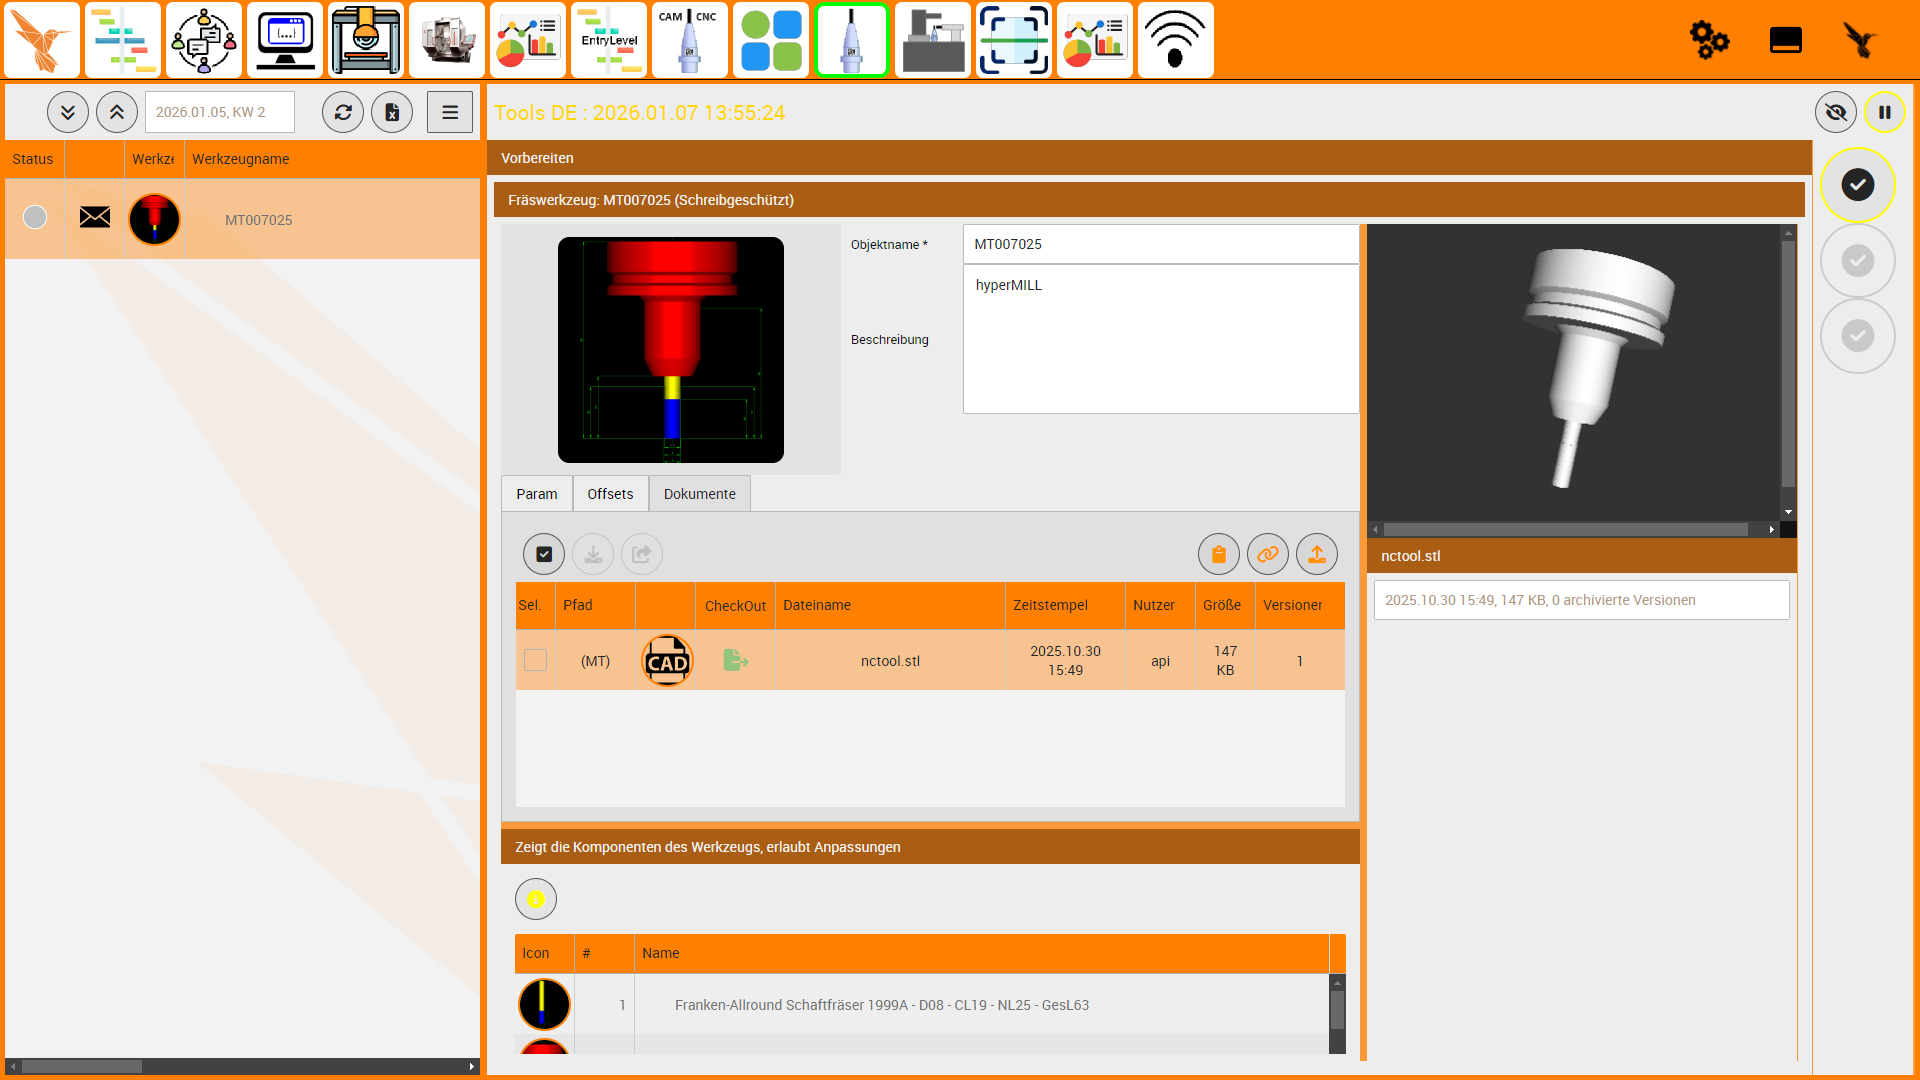Screen dimensions: 1920x1080
Task: Open the CAM CNC tool module icon
Action: point(689,40)
